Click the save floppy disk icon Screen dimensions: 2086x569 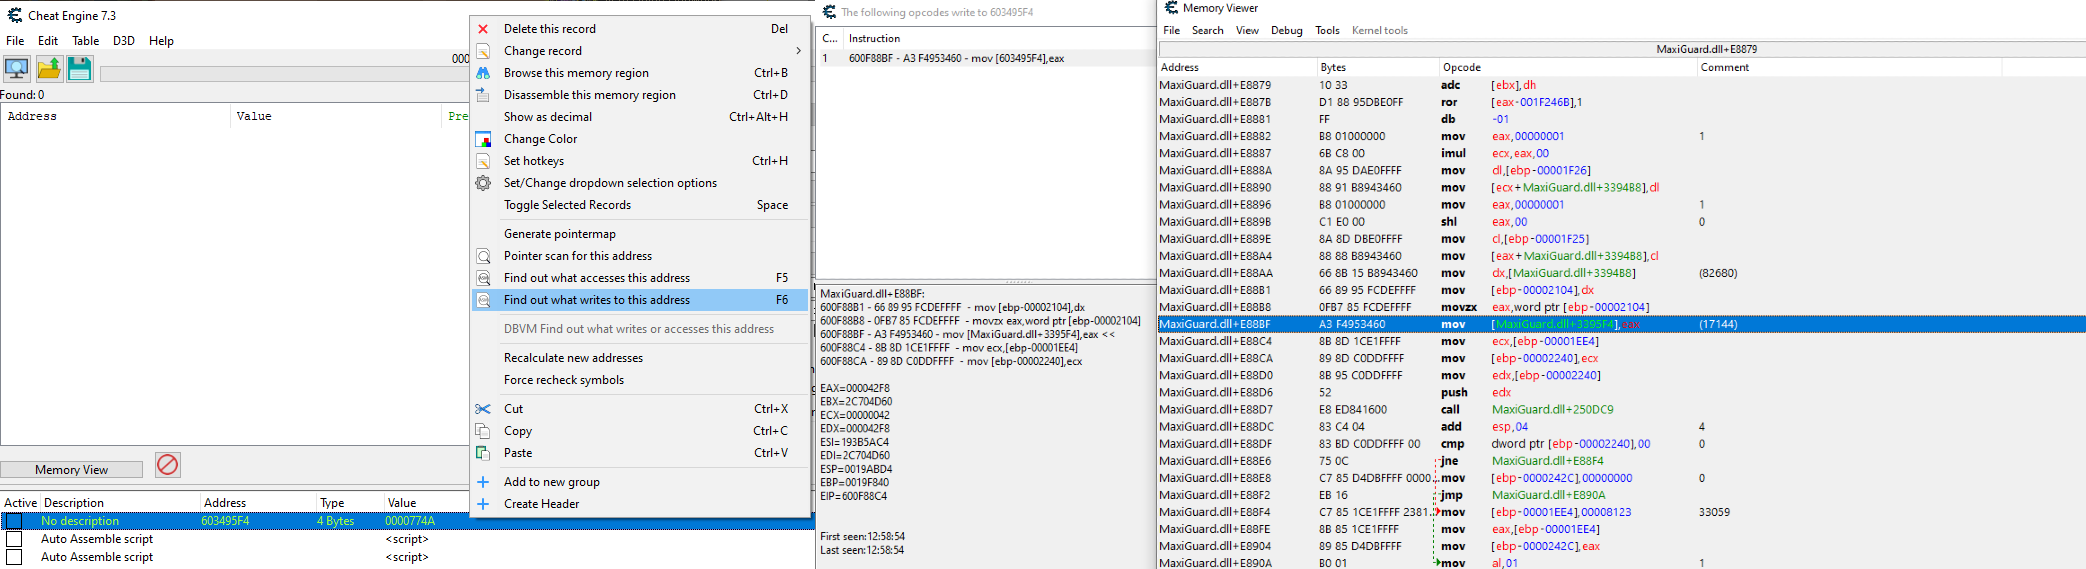(x=80, y=68)
